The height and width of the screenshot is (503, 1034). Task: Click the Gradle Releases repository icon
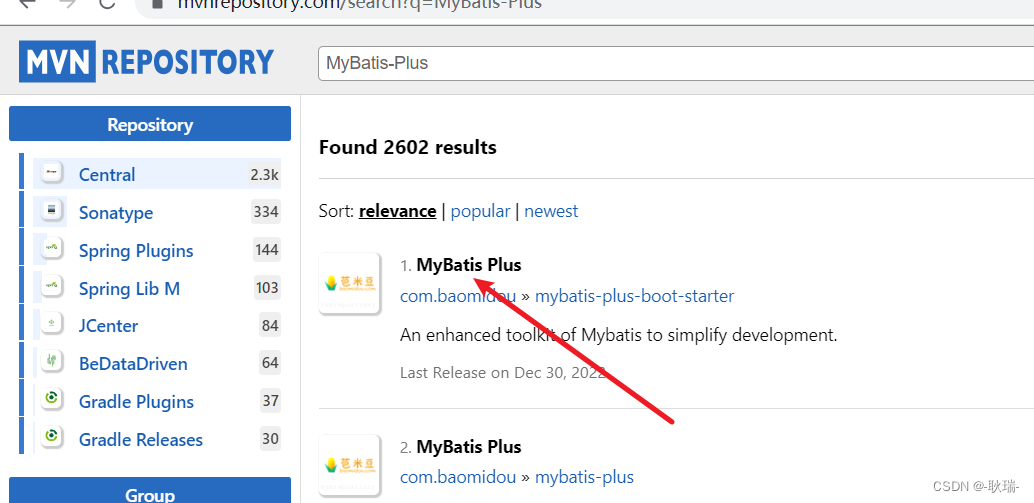pos(51,438)
